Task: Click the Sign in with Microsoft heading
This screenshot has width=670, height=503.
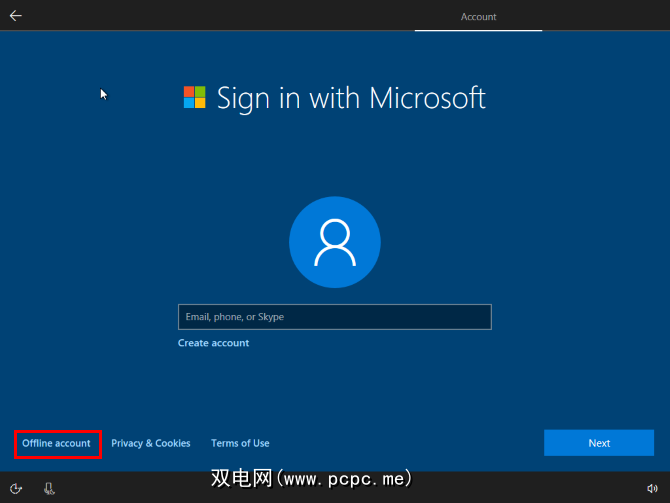Action: 351,98
